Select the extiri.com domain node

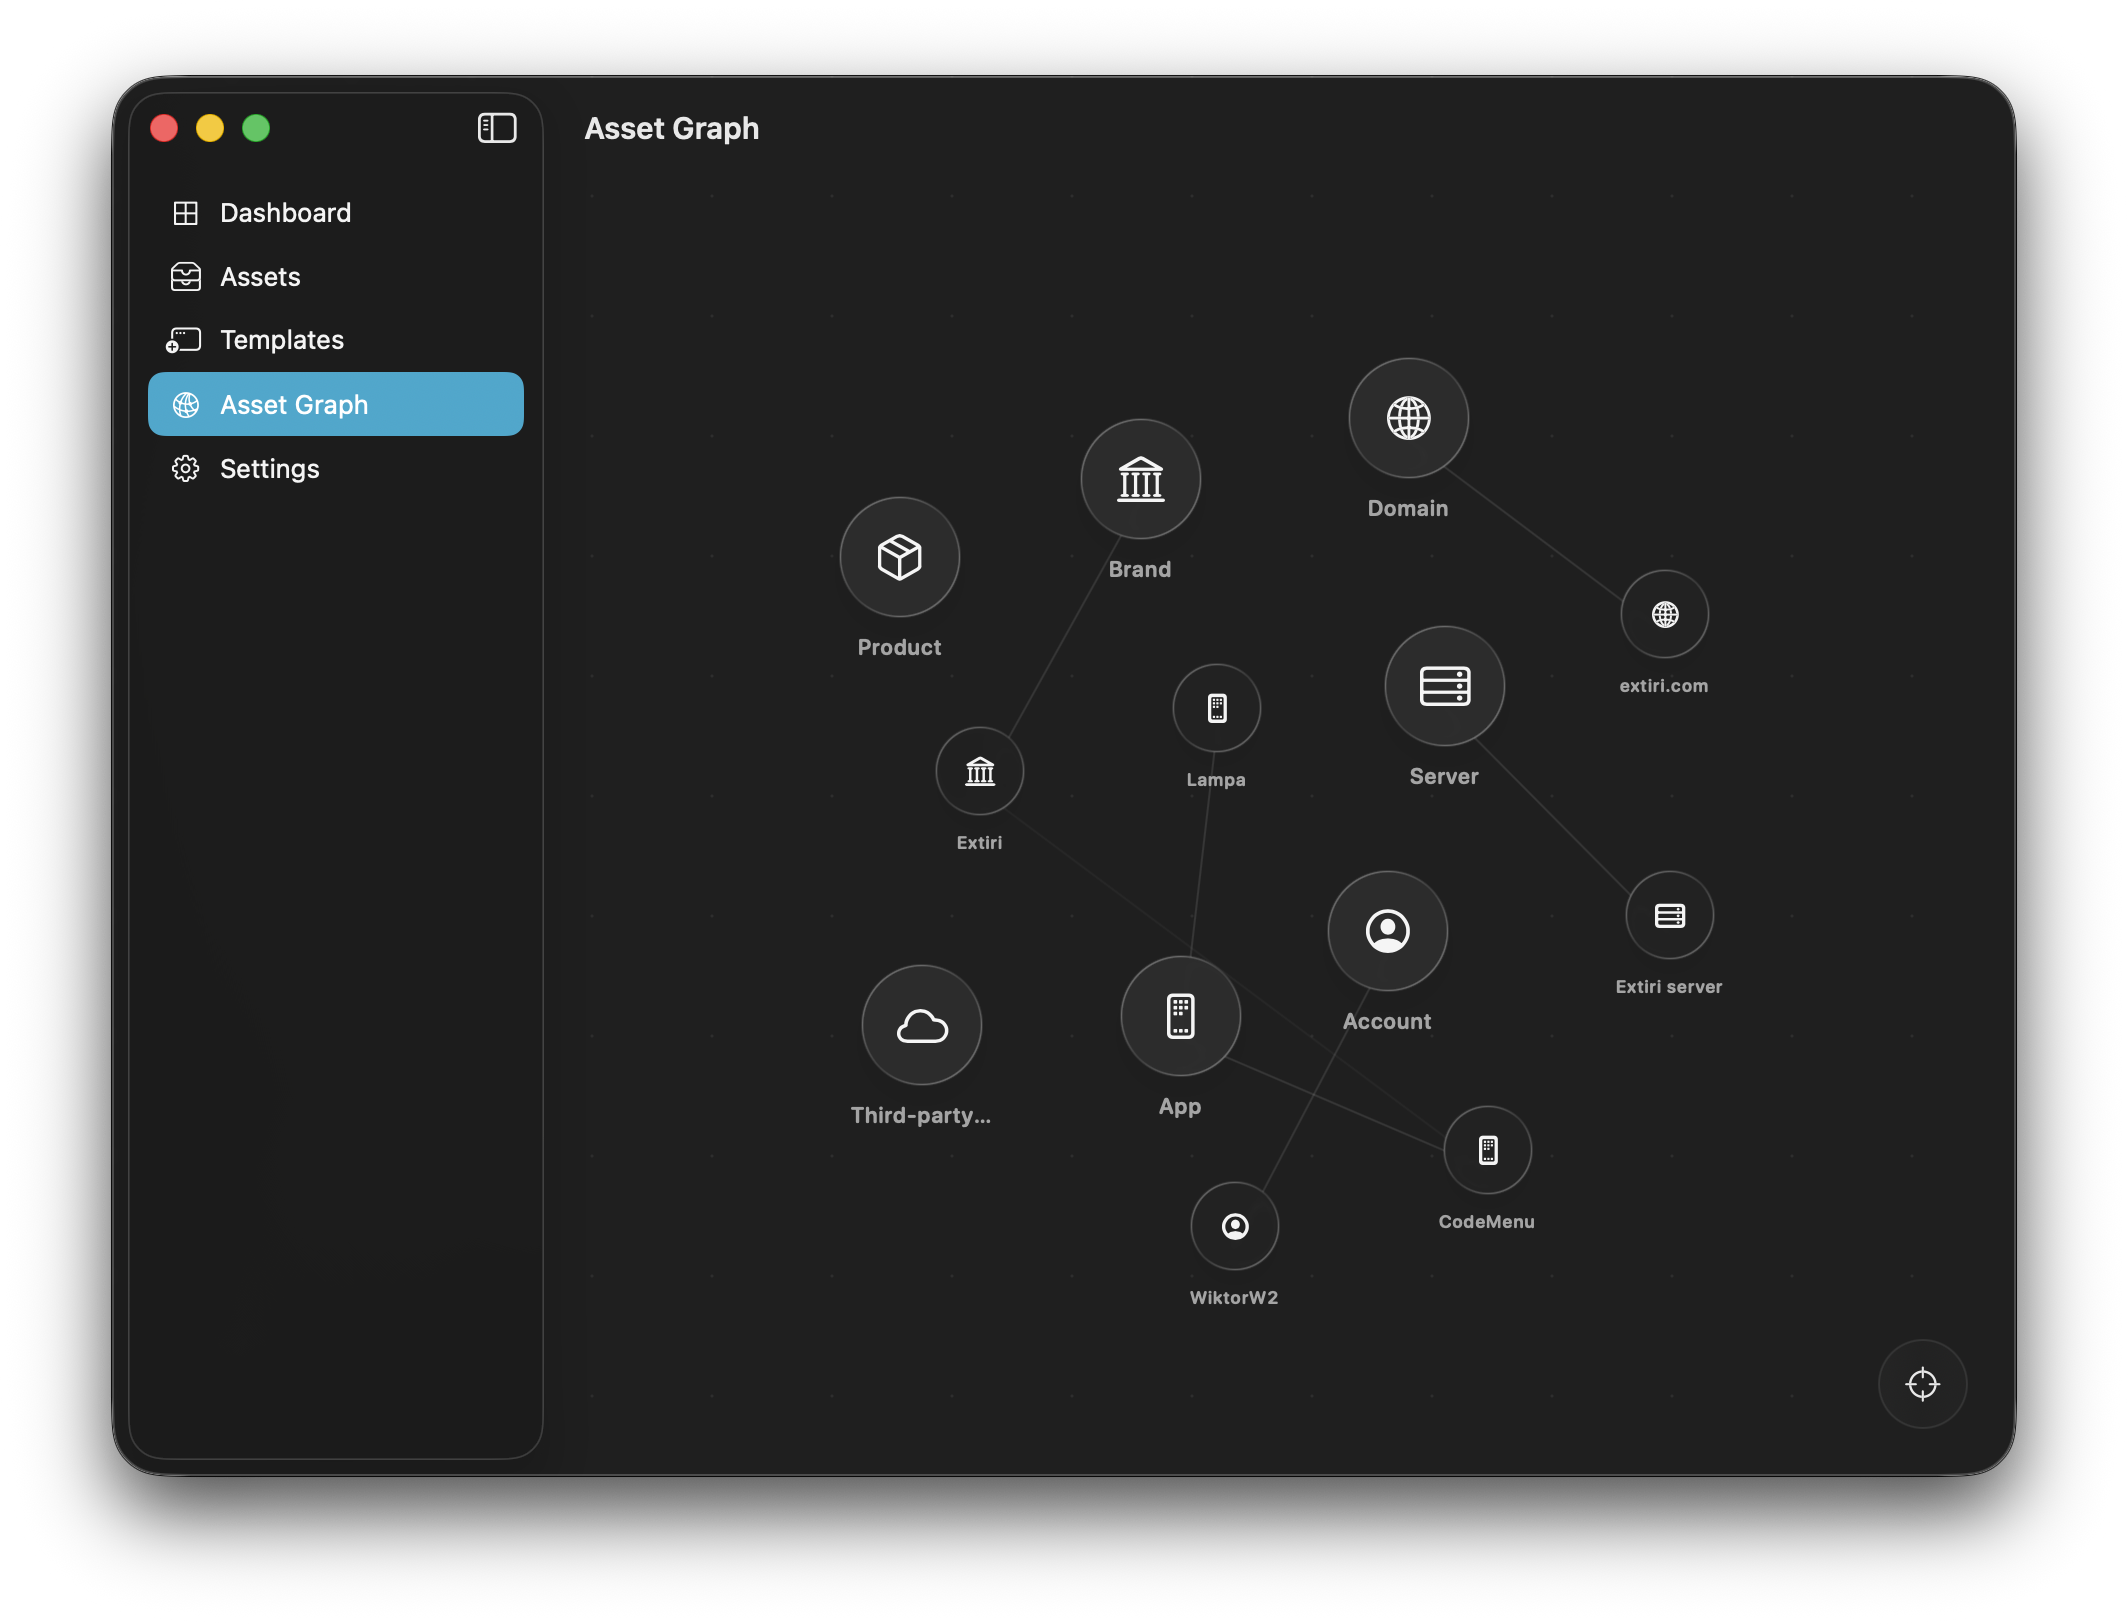point(1664,614)
